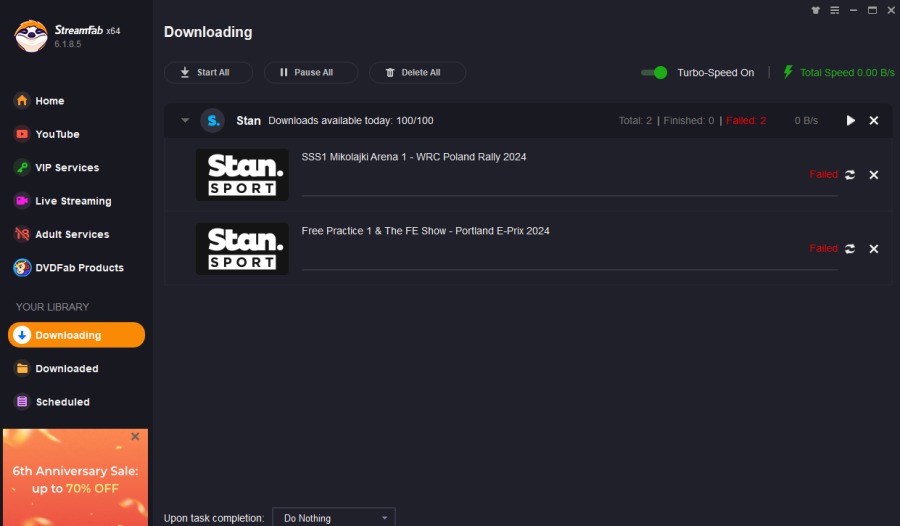Click the SSS1 Mikolajki Arena thumbnail
Screen dimensions: 900x526
tap(242, 175)
